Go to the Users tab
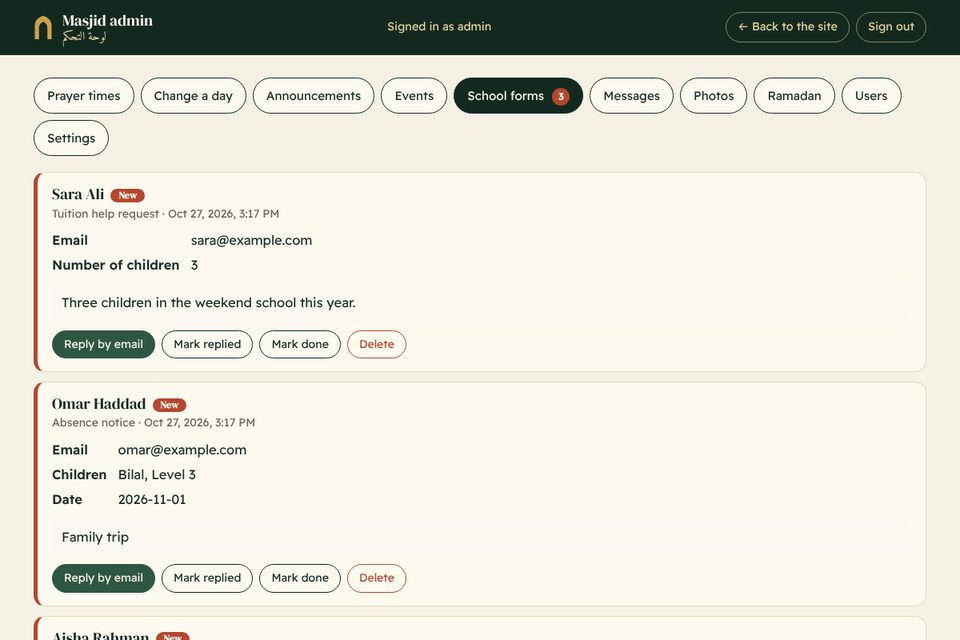The height and width of the screenshot is (640, 960). point(871,96)
